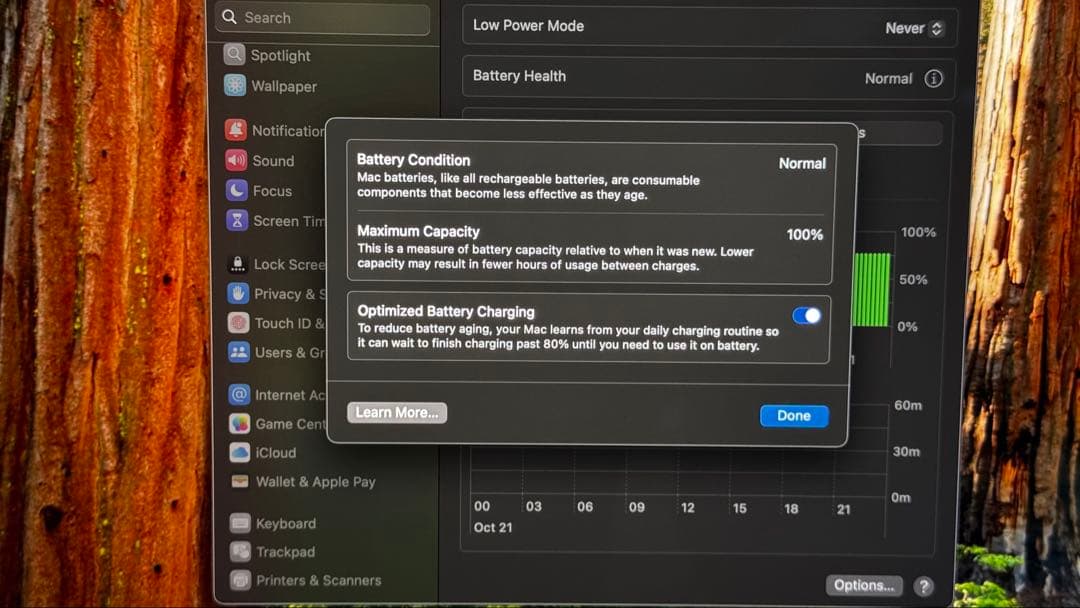Open battery Options button
The height and width of the screenshot is (608, 1080).
click(864, 585)
